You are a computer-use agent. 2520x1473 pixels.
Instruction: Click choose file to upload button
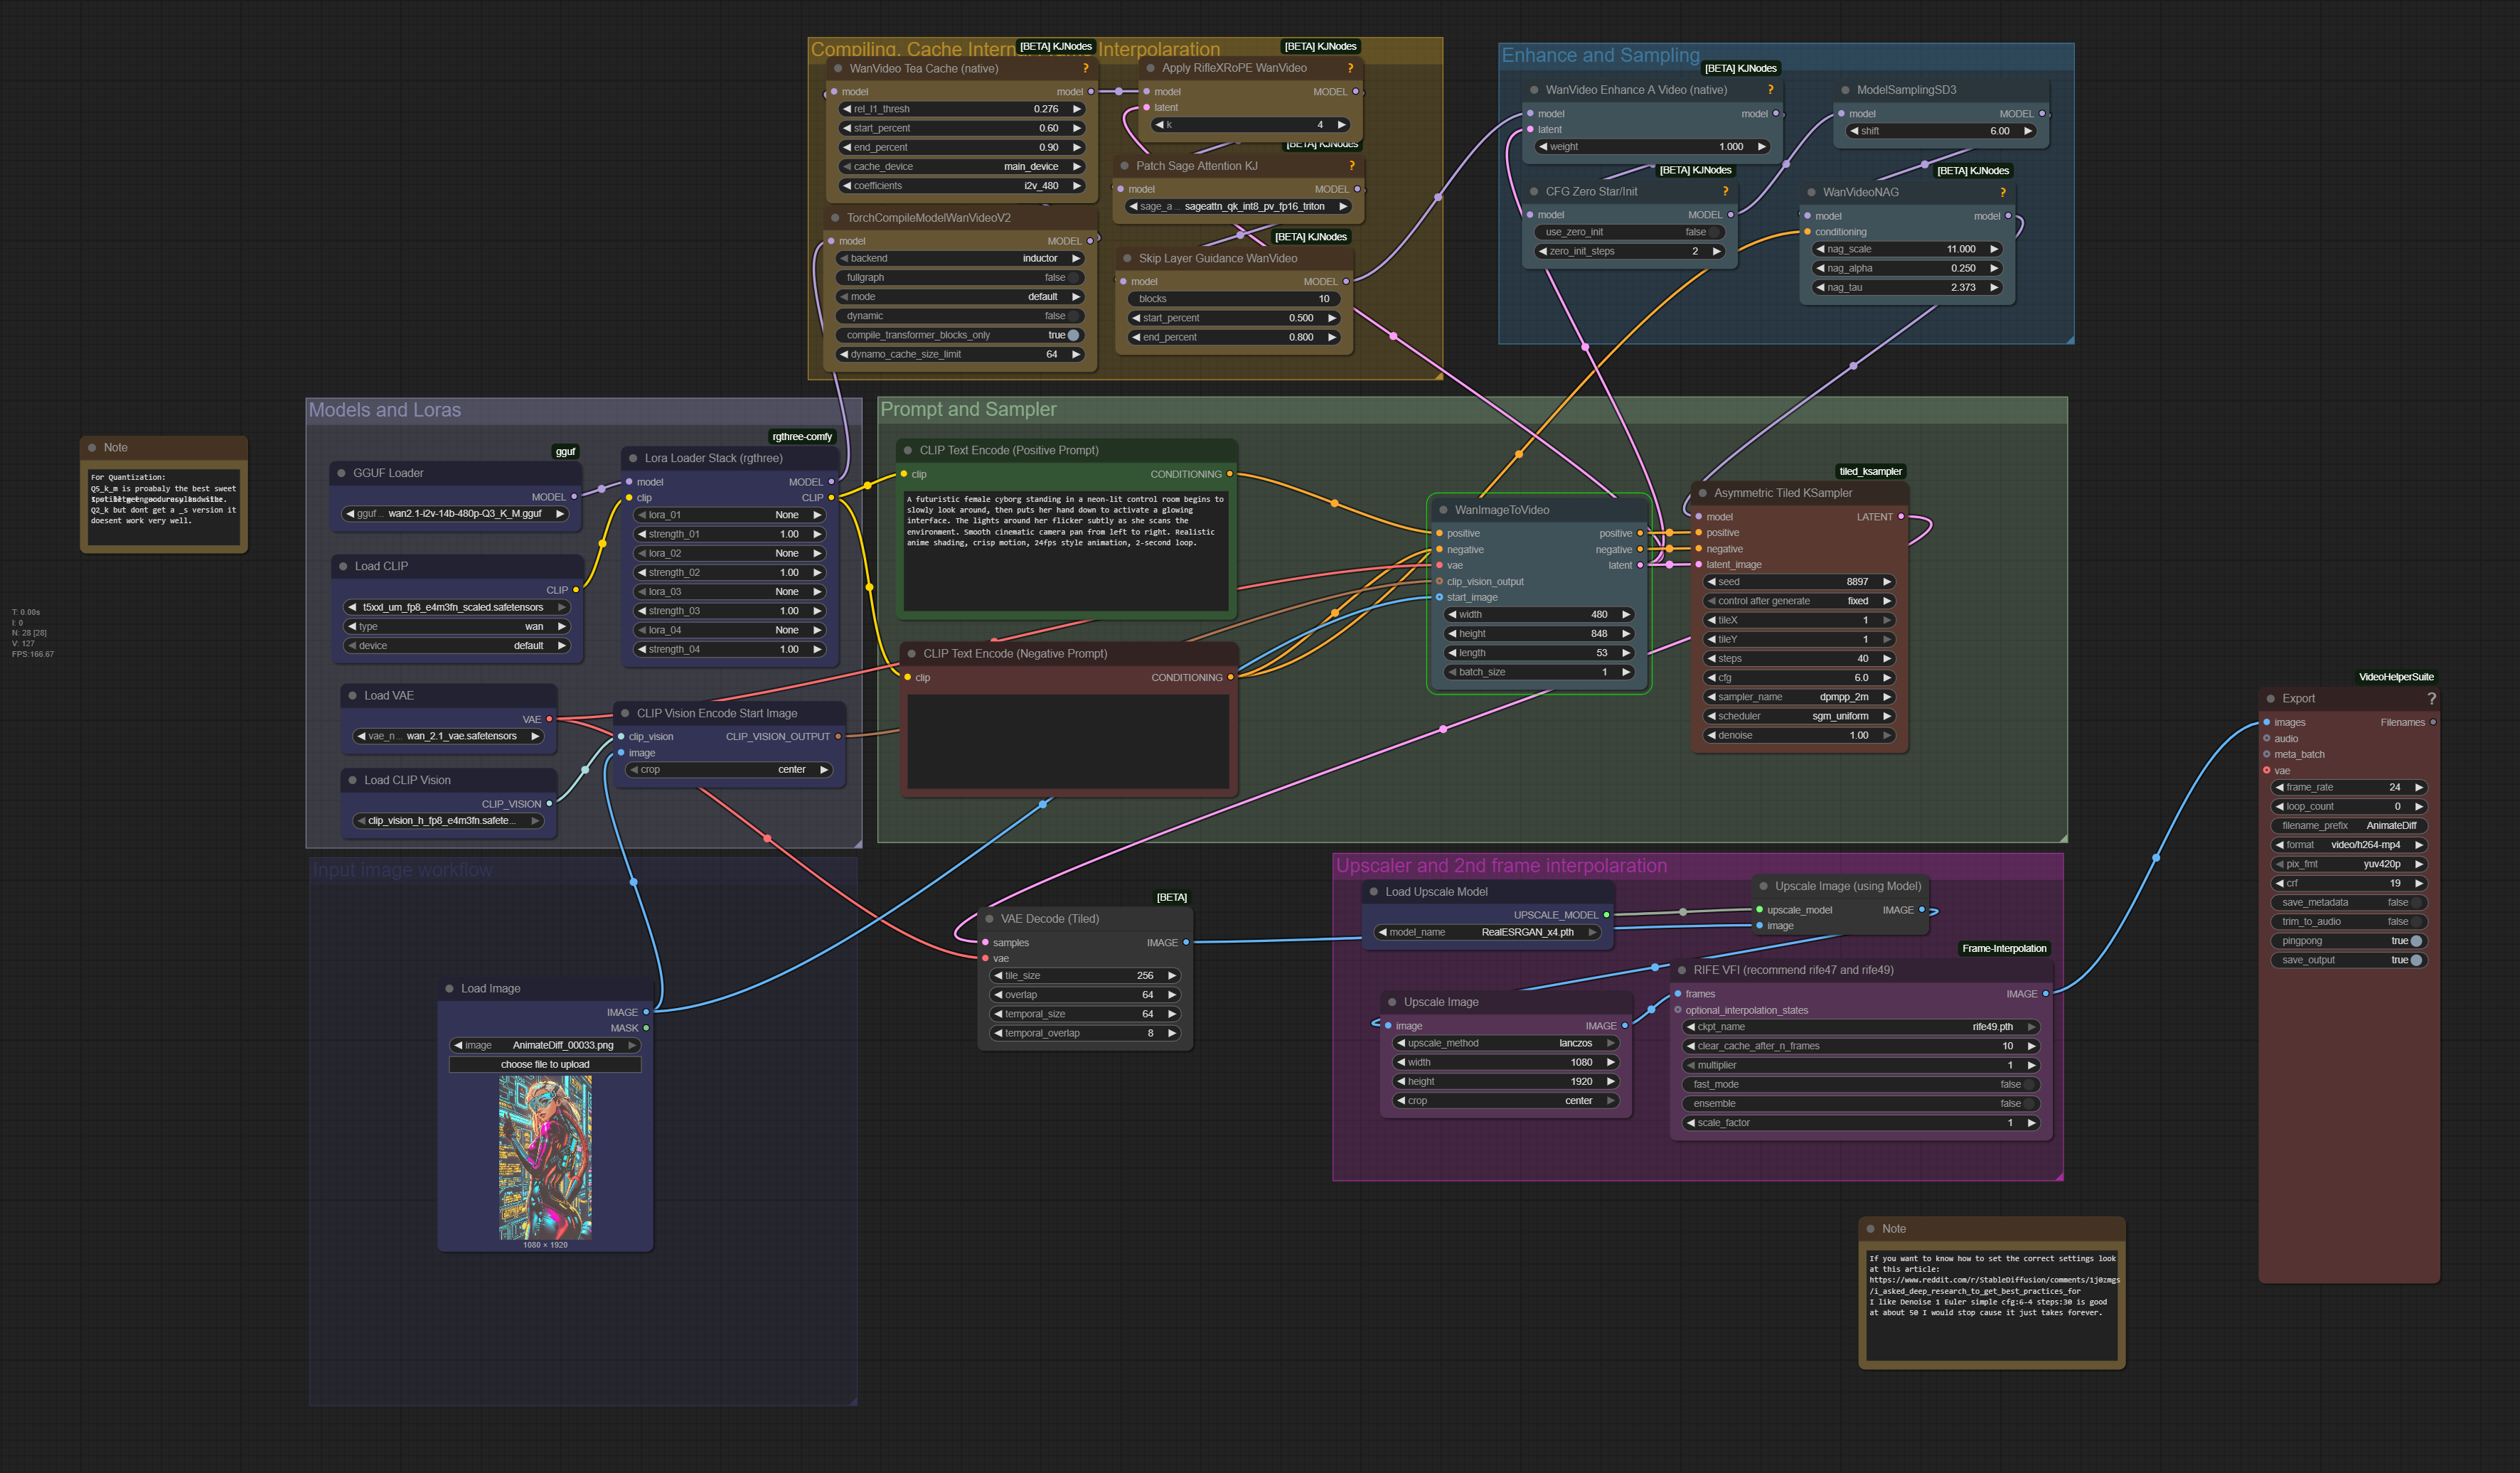(545, 1064)
